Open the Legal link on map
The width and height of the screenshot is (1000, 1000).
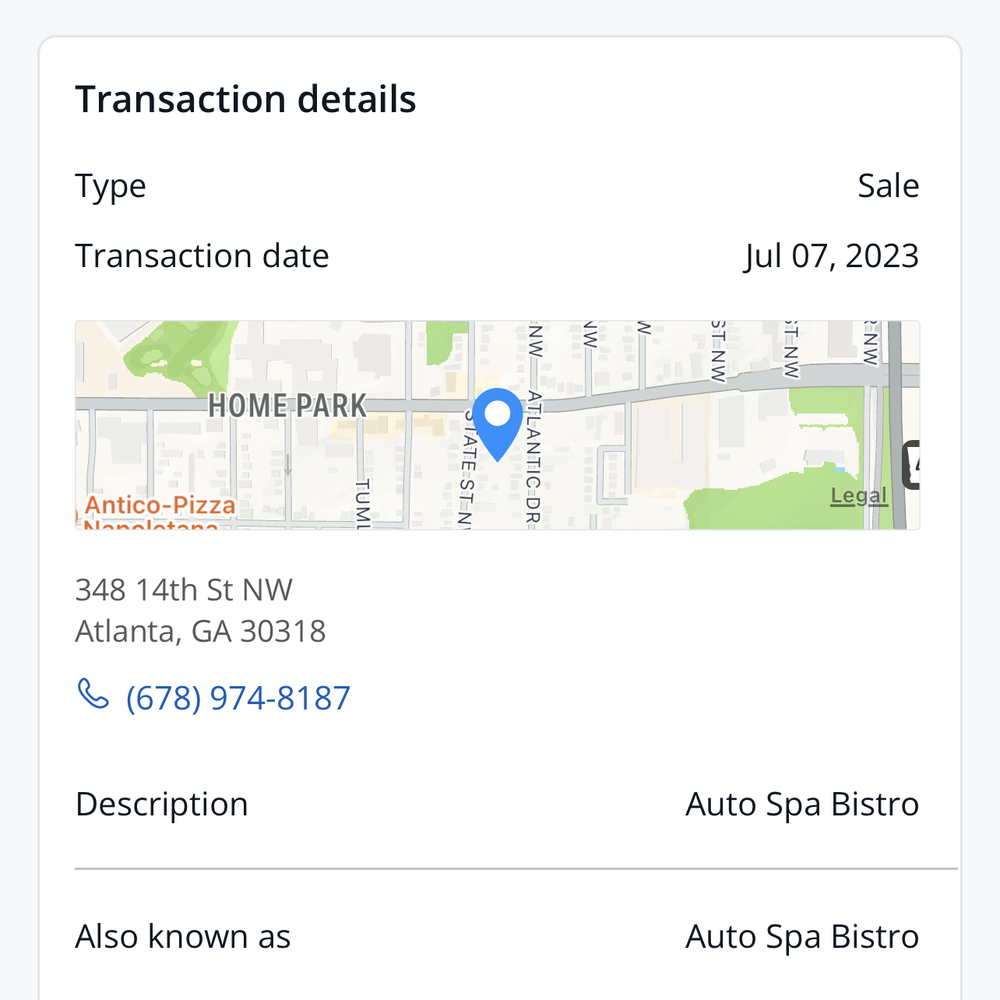(858, 496)
